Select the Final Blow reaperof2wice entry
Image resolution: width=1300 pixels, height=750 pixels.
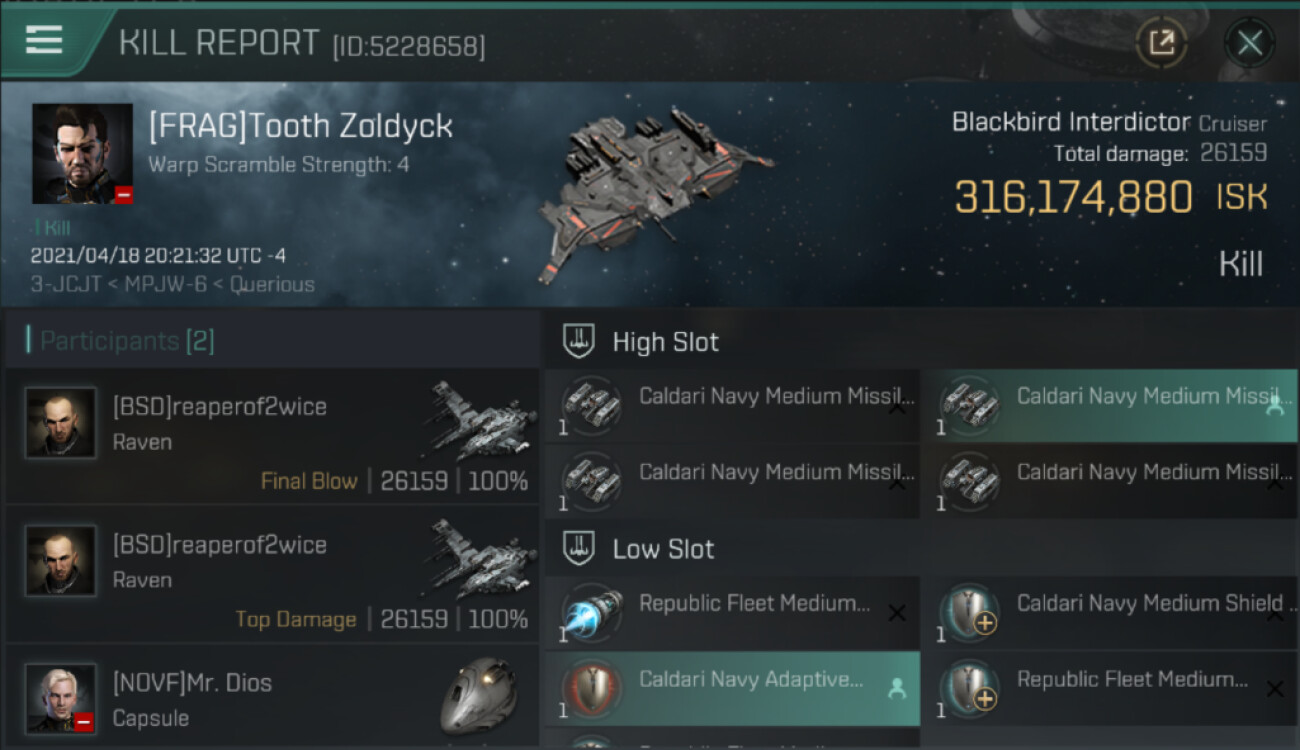pyautogui.click(x=272, y=437)
